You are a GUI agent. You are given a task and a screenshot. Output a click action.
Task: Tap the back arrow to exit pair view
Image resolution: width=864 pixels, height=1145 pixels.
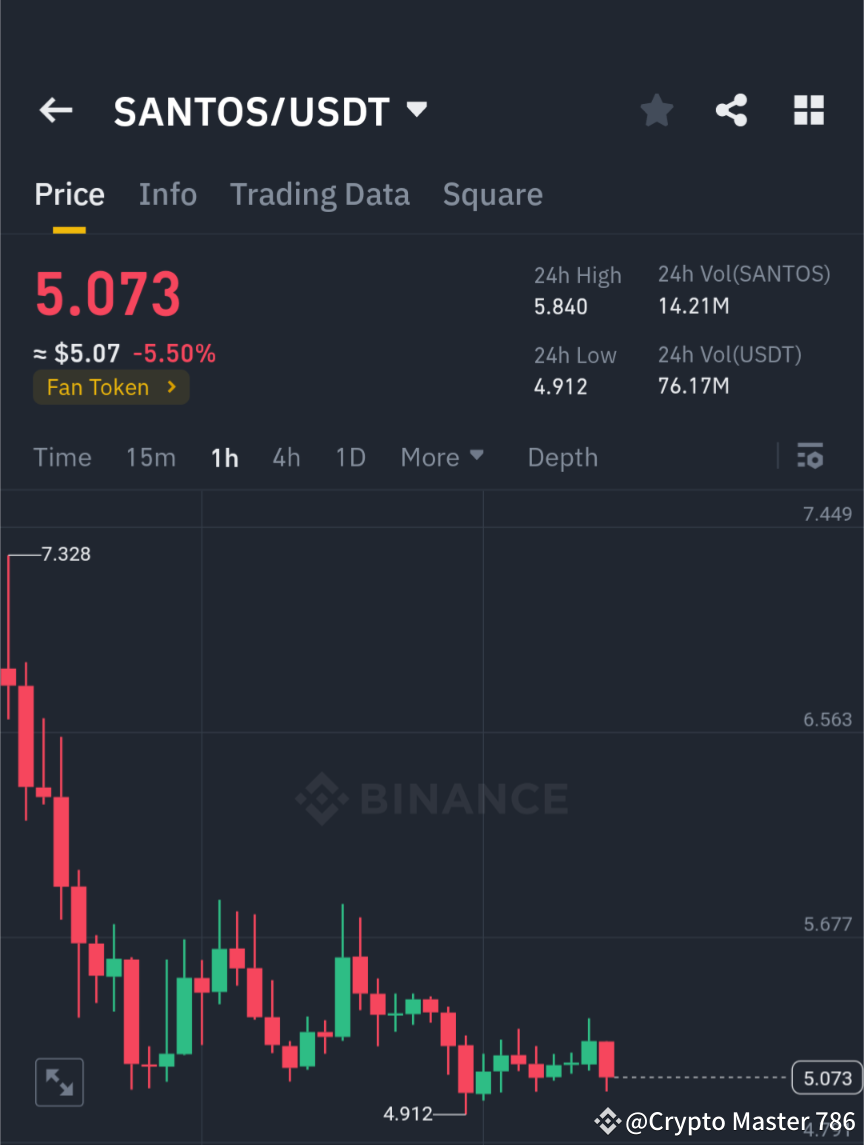click(55, 110)
